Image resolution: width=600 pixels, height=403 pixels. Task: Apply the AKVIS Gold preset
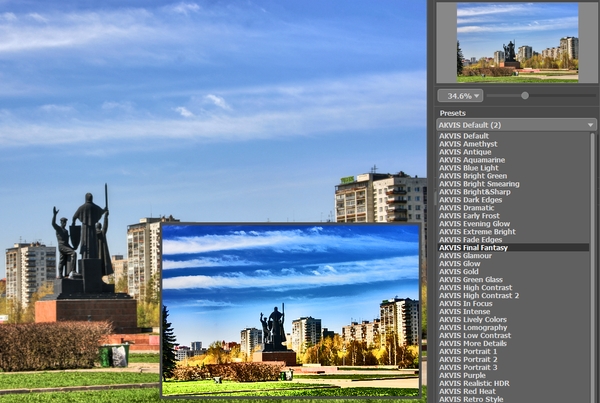point(513,272)
